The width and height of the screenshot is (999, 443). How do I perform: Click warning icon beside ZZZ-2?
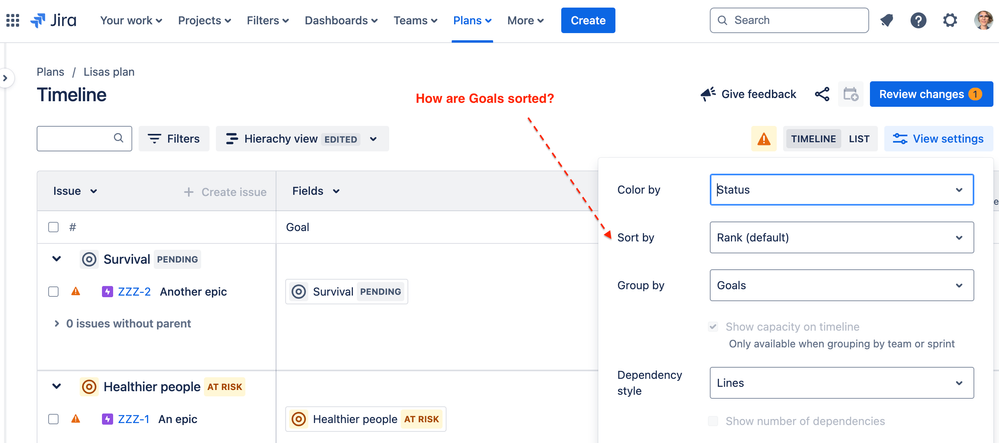click(x=76, y=291)
